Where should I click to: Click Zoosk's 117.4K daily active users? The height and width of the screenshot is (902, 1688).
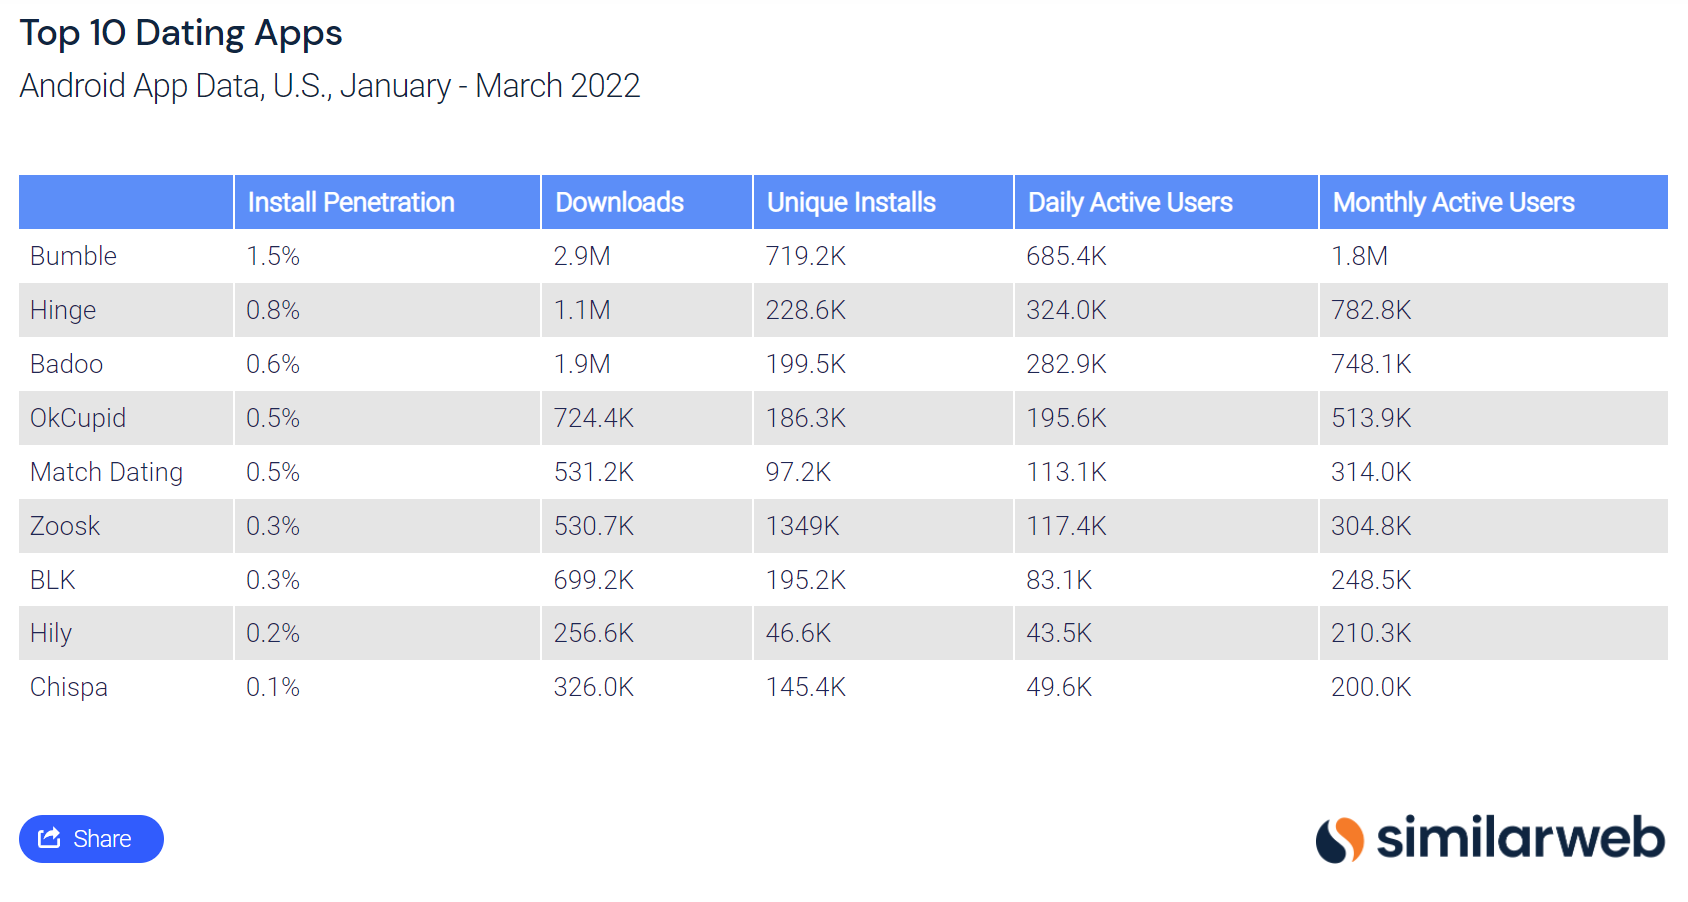coord(1066,526)
